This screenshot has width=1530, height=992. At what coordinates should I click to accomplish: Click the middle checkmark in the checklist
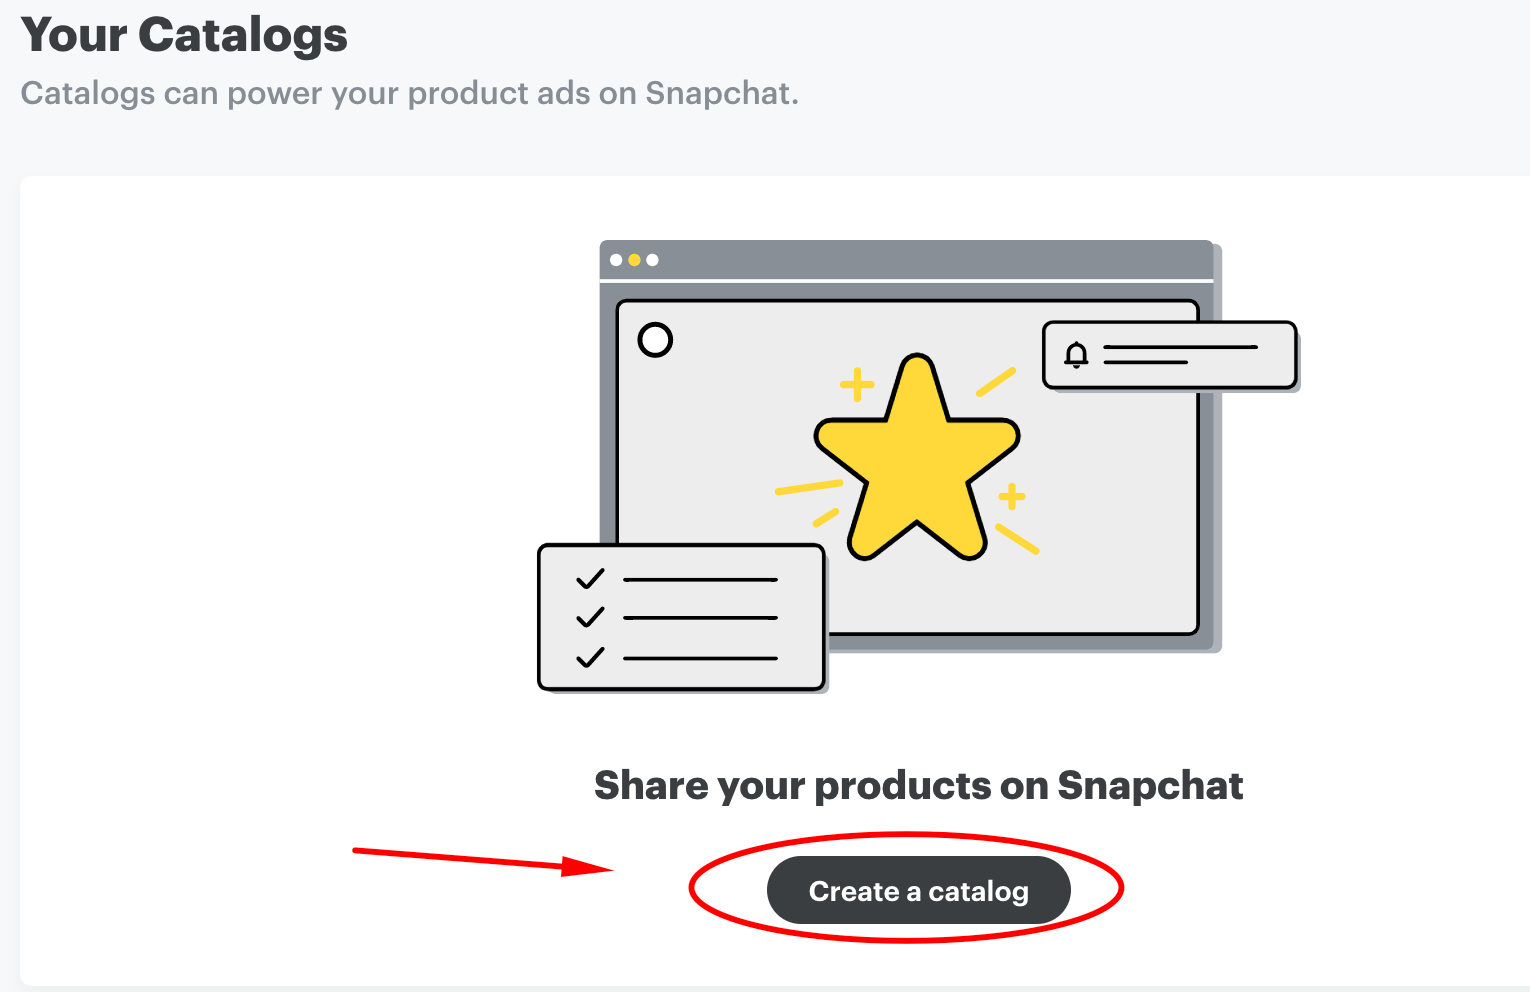591,617
